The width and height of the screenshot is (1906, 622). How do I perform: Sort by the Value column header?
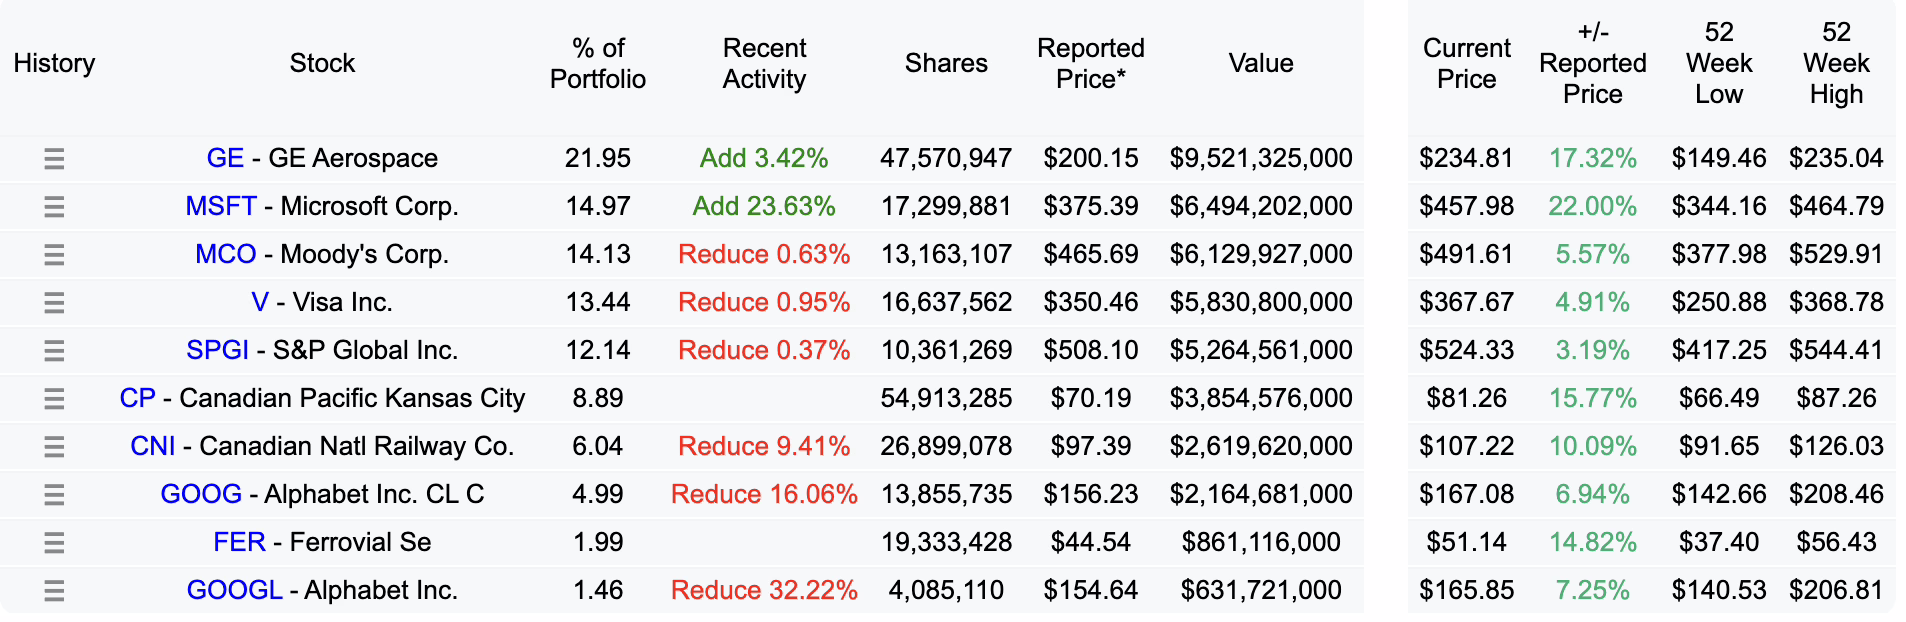[x=1261, y=63]
